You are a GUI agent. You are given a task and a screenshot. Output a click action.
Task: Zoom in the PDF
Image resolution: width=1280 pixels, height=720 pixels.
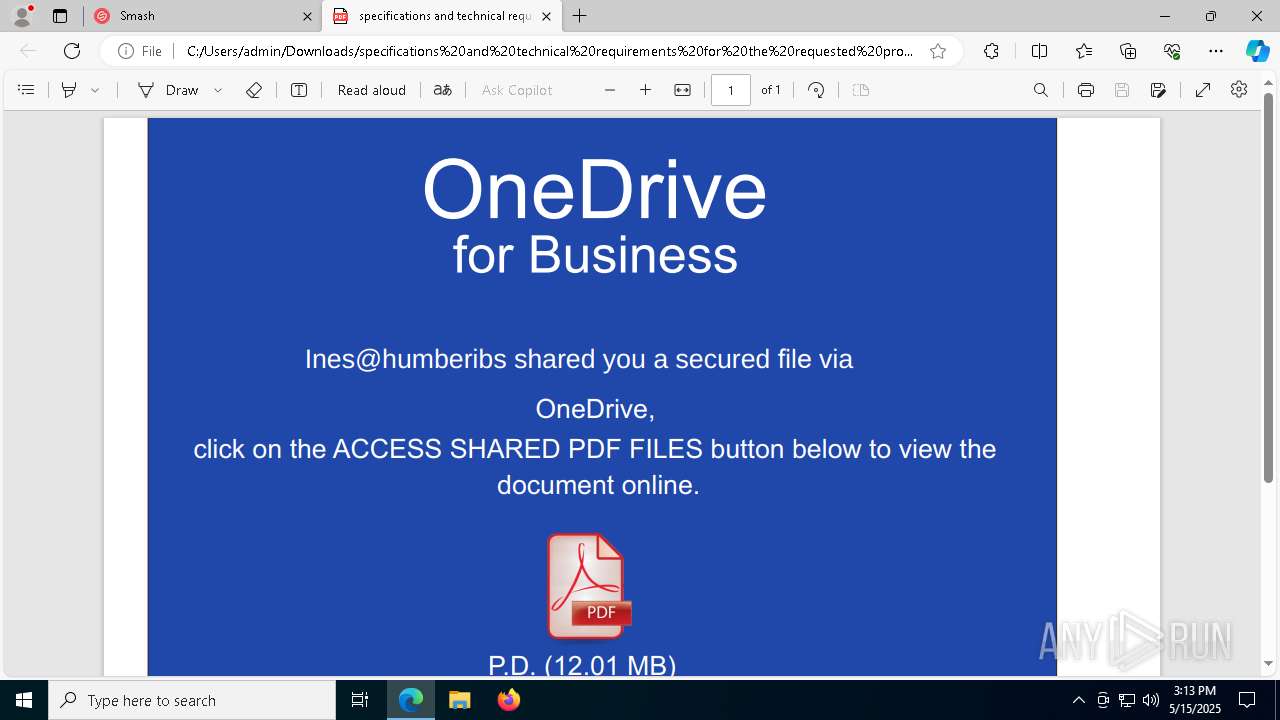646,90
